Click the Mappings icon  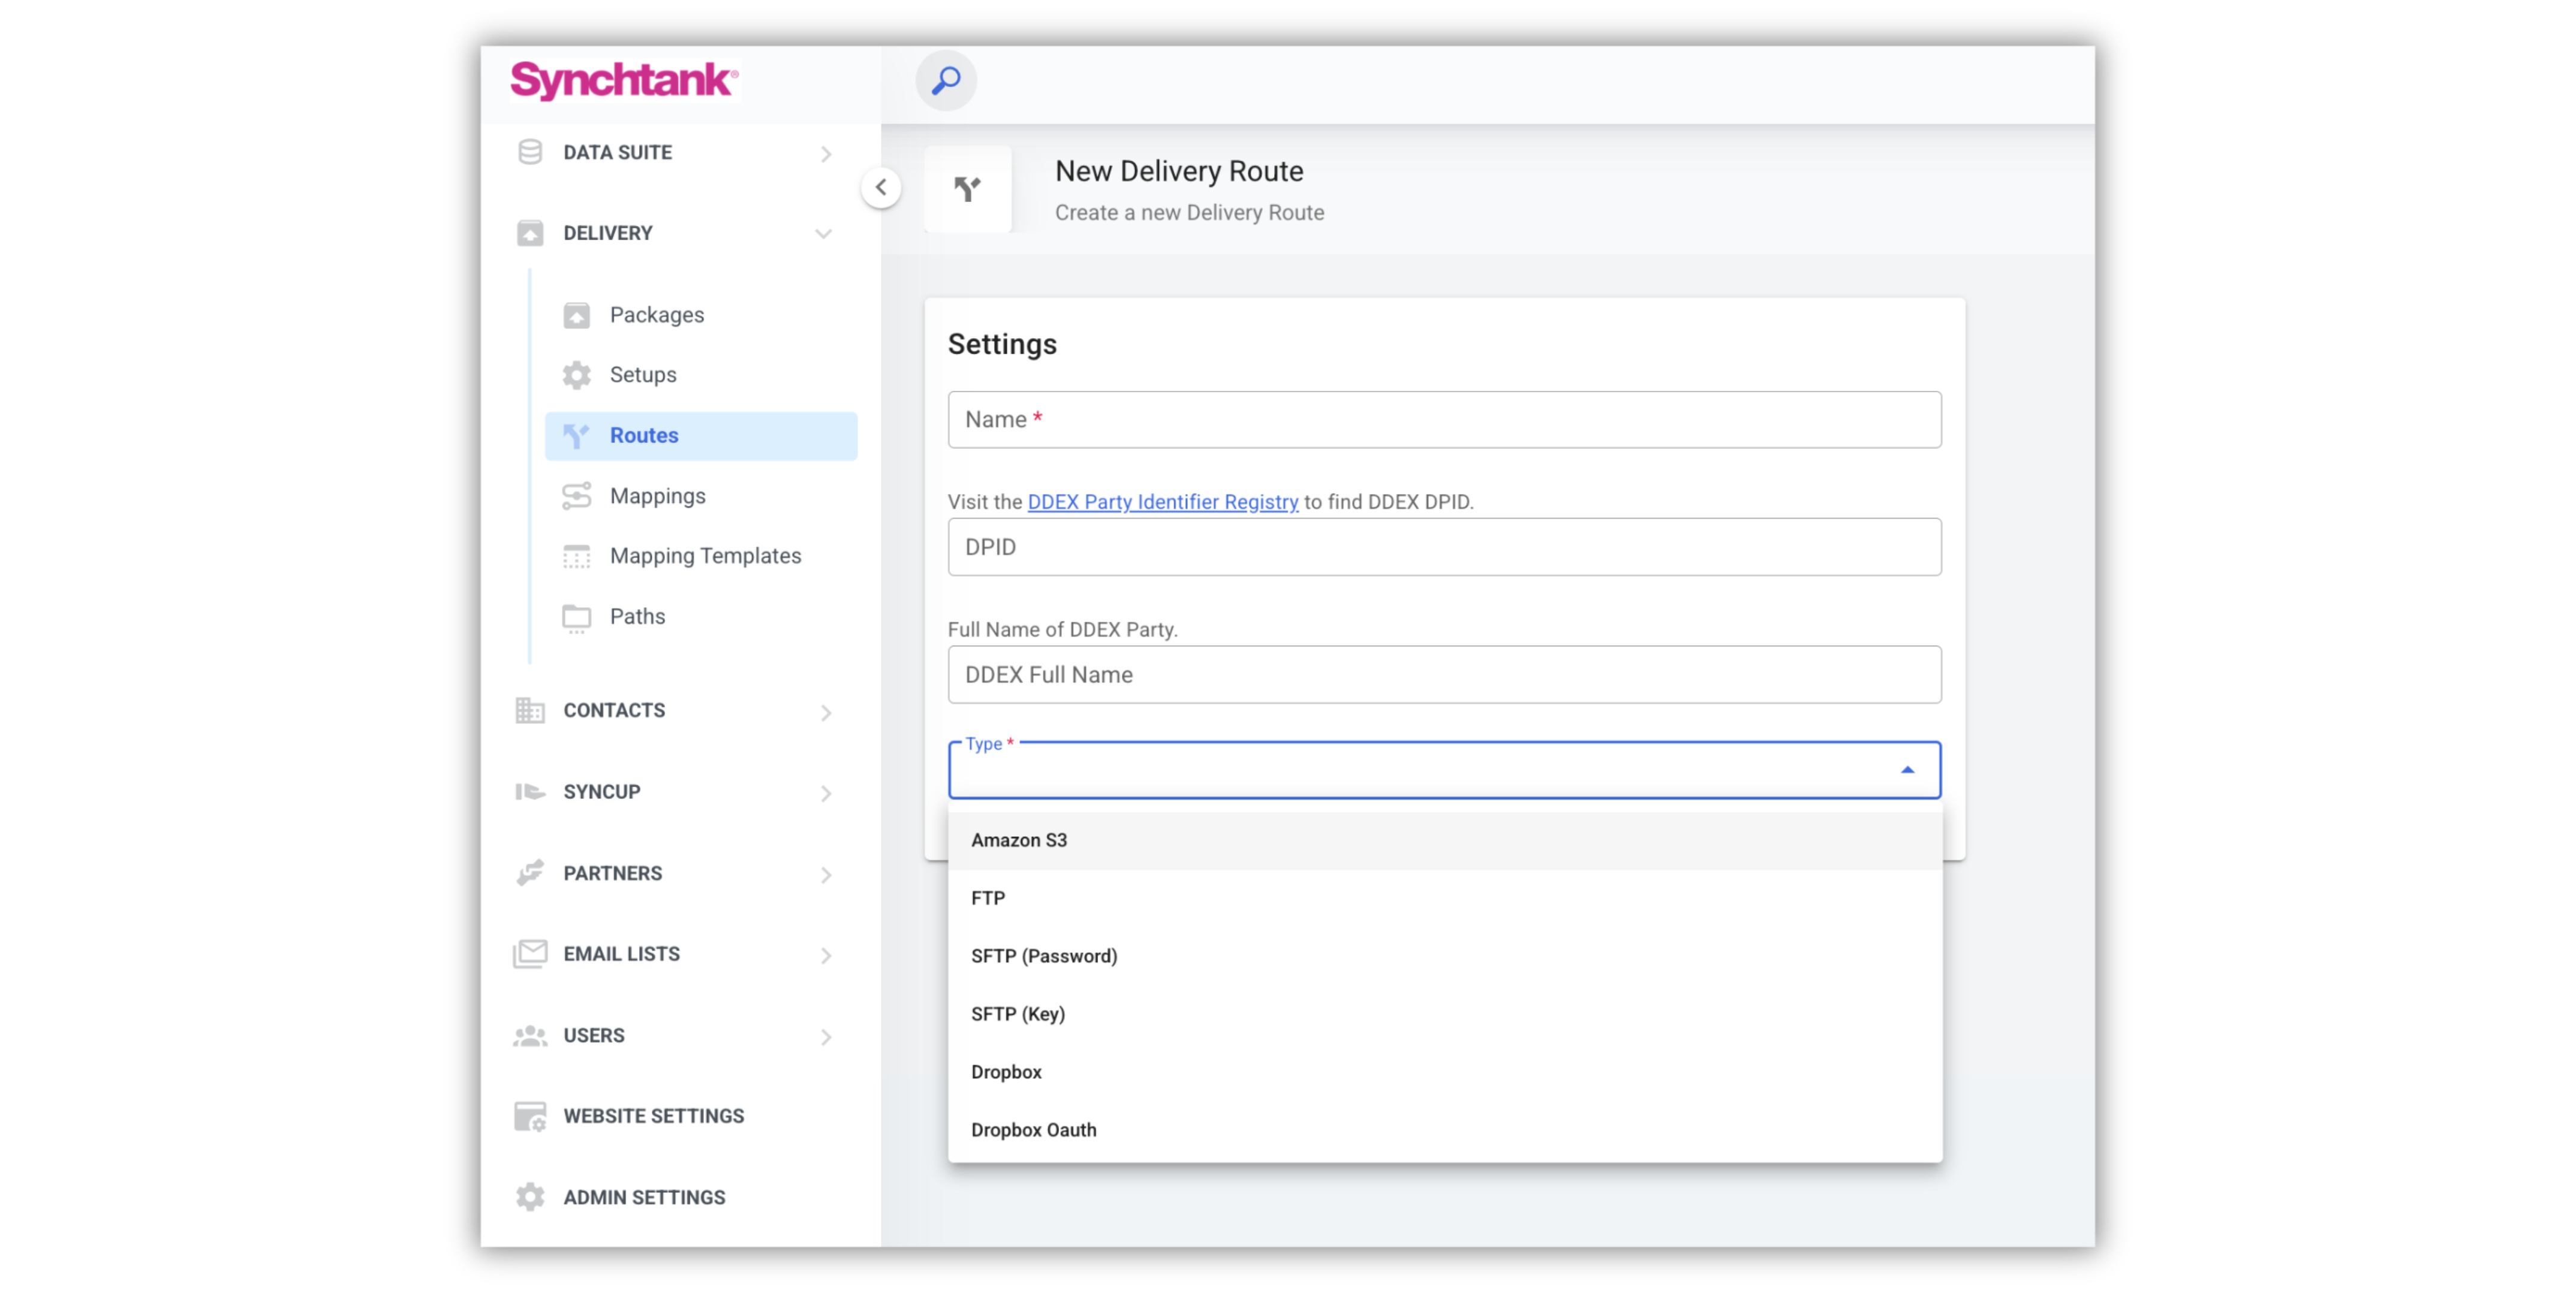(577, 496)
